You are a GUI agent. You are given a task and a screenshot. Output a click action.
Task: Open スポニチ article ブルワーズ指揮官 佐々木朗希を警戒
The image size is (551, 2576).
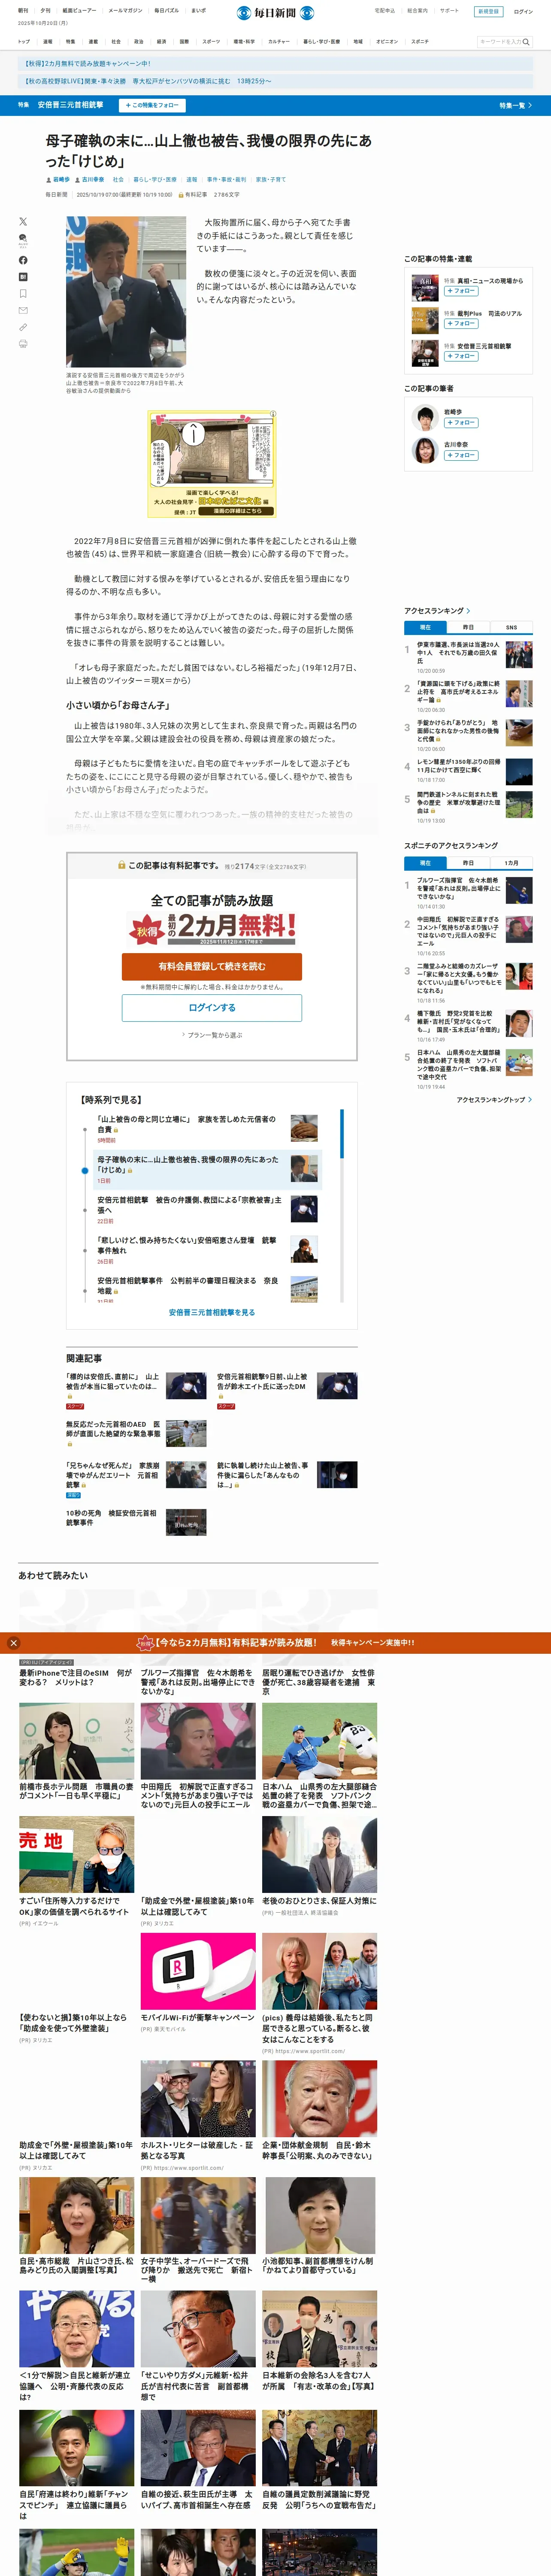click(468, 893)
